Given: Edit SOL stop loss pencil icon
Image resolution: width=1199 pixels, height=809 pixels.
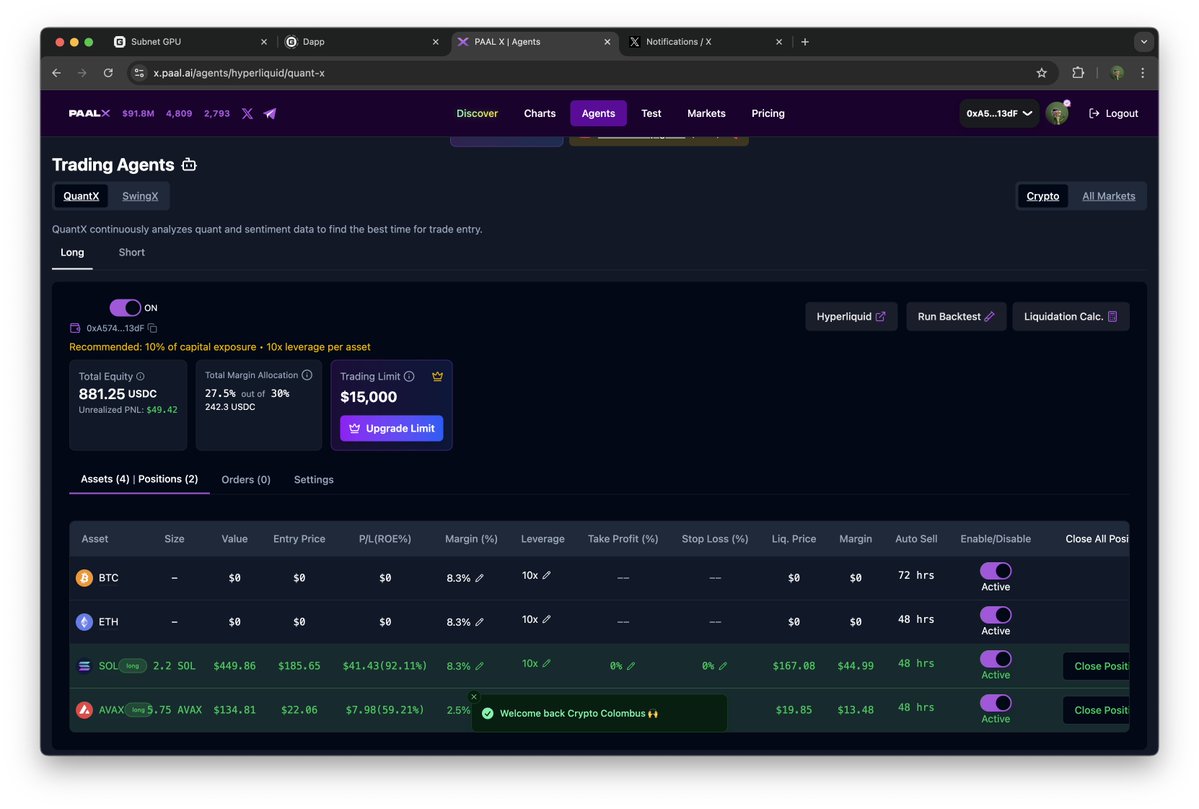Looking at the screenshot, I should coord(723,666).
